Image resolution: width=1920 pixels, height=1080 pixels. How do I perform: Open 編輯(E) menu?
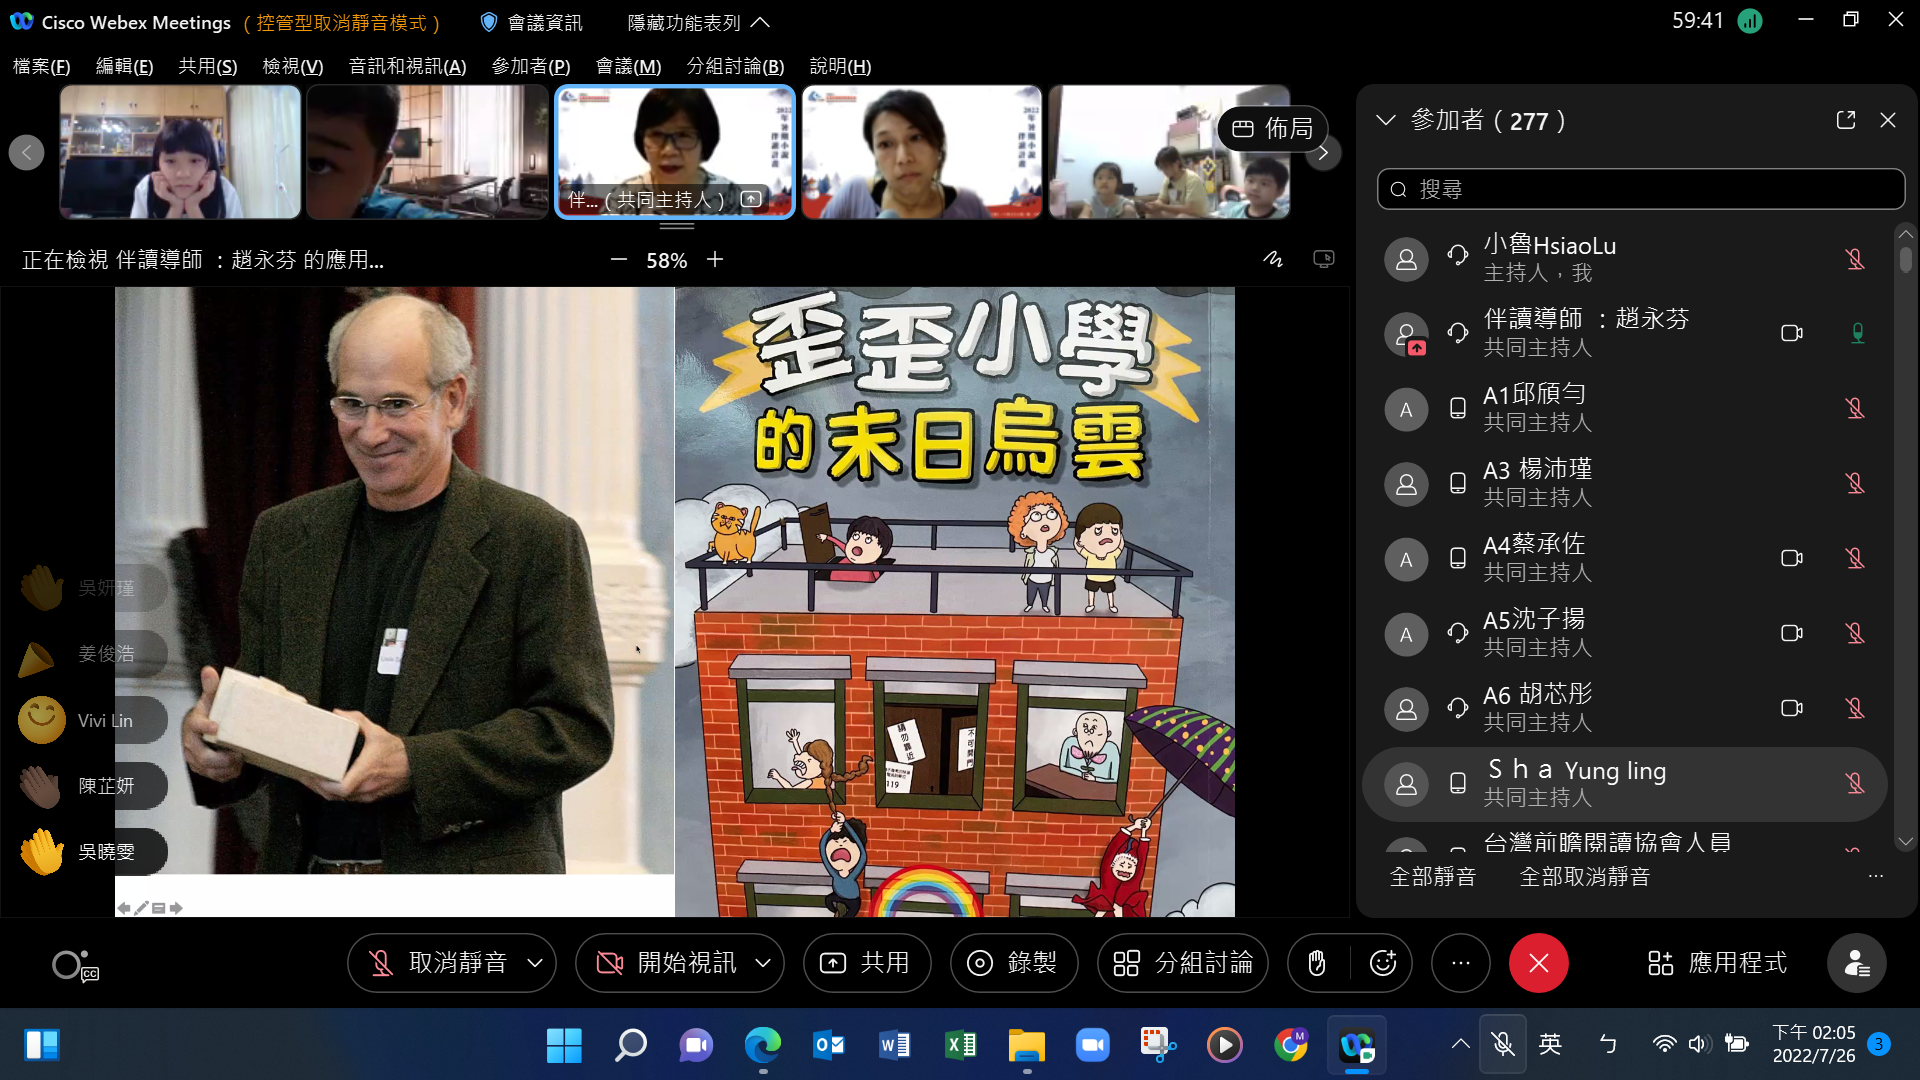coord(124,66)
